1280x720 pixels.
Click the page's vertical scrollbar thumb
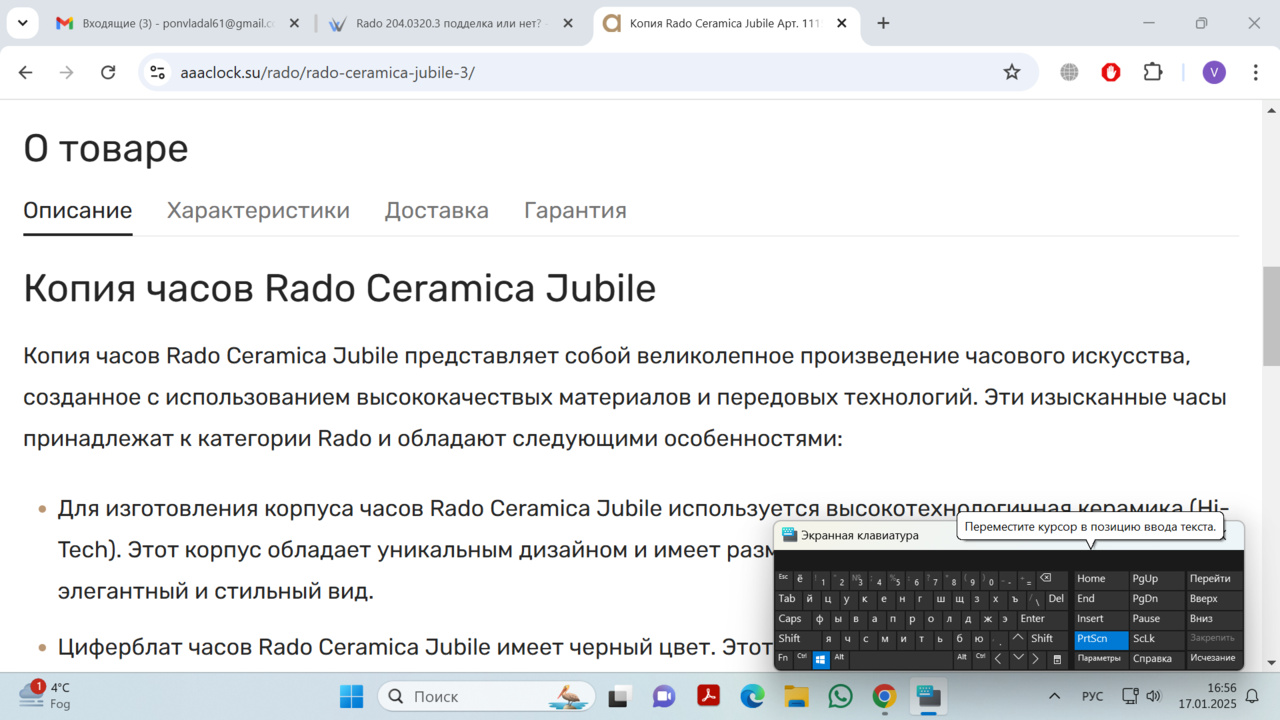(x=1271, y=315)
